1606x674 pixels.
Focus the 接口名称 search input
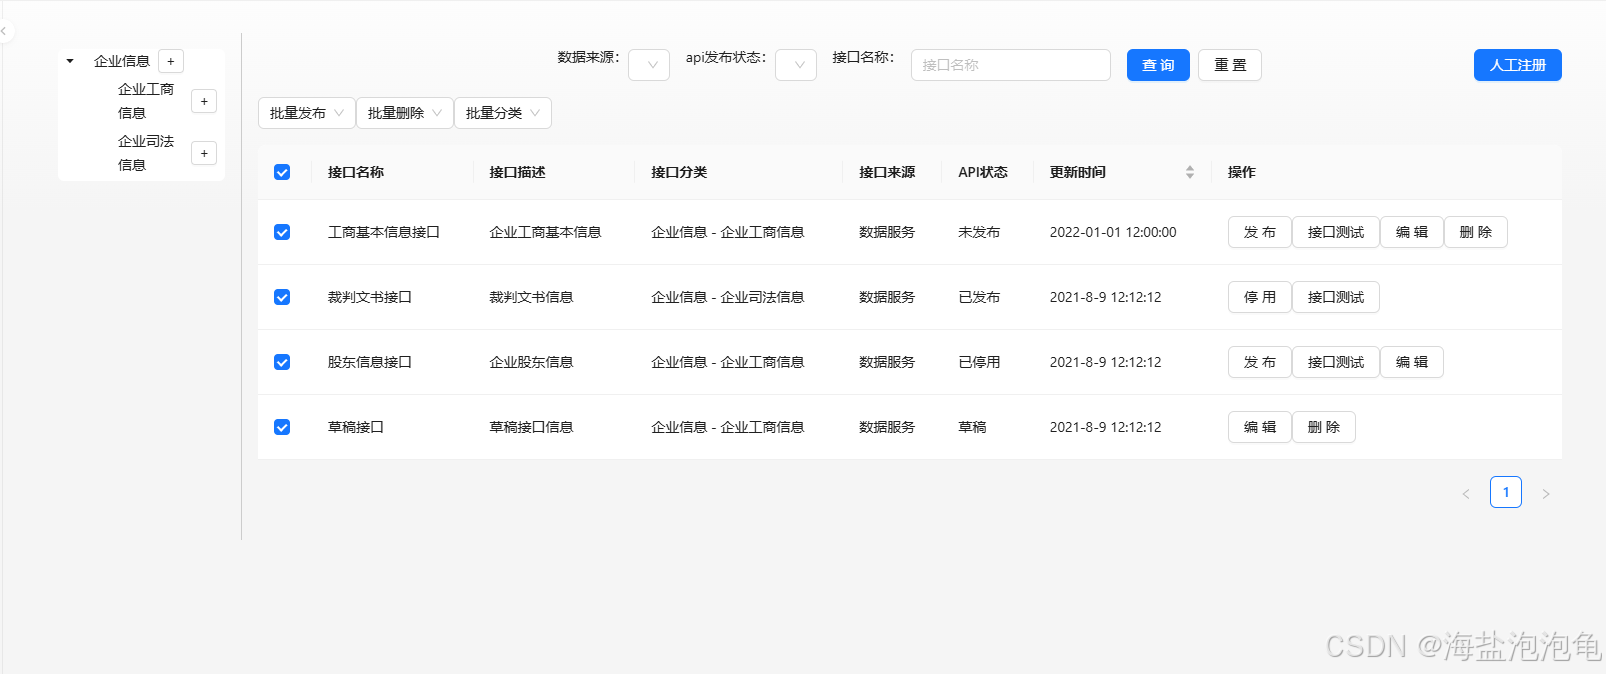1011,65
